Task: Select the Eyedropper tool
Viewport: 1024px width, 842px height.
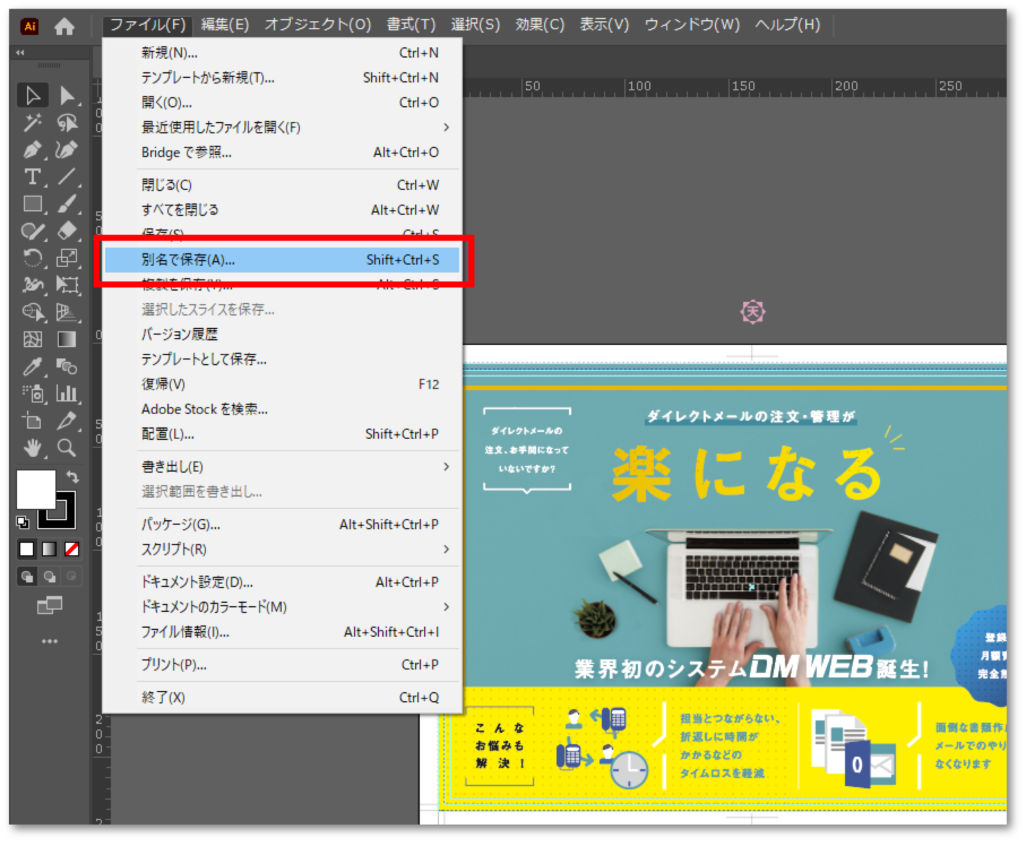Action: 32,366
